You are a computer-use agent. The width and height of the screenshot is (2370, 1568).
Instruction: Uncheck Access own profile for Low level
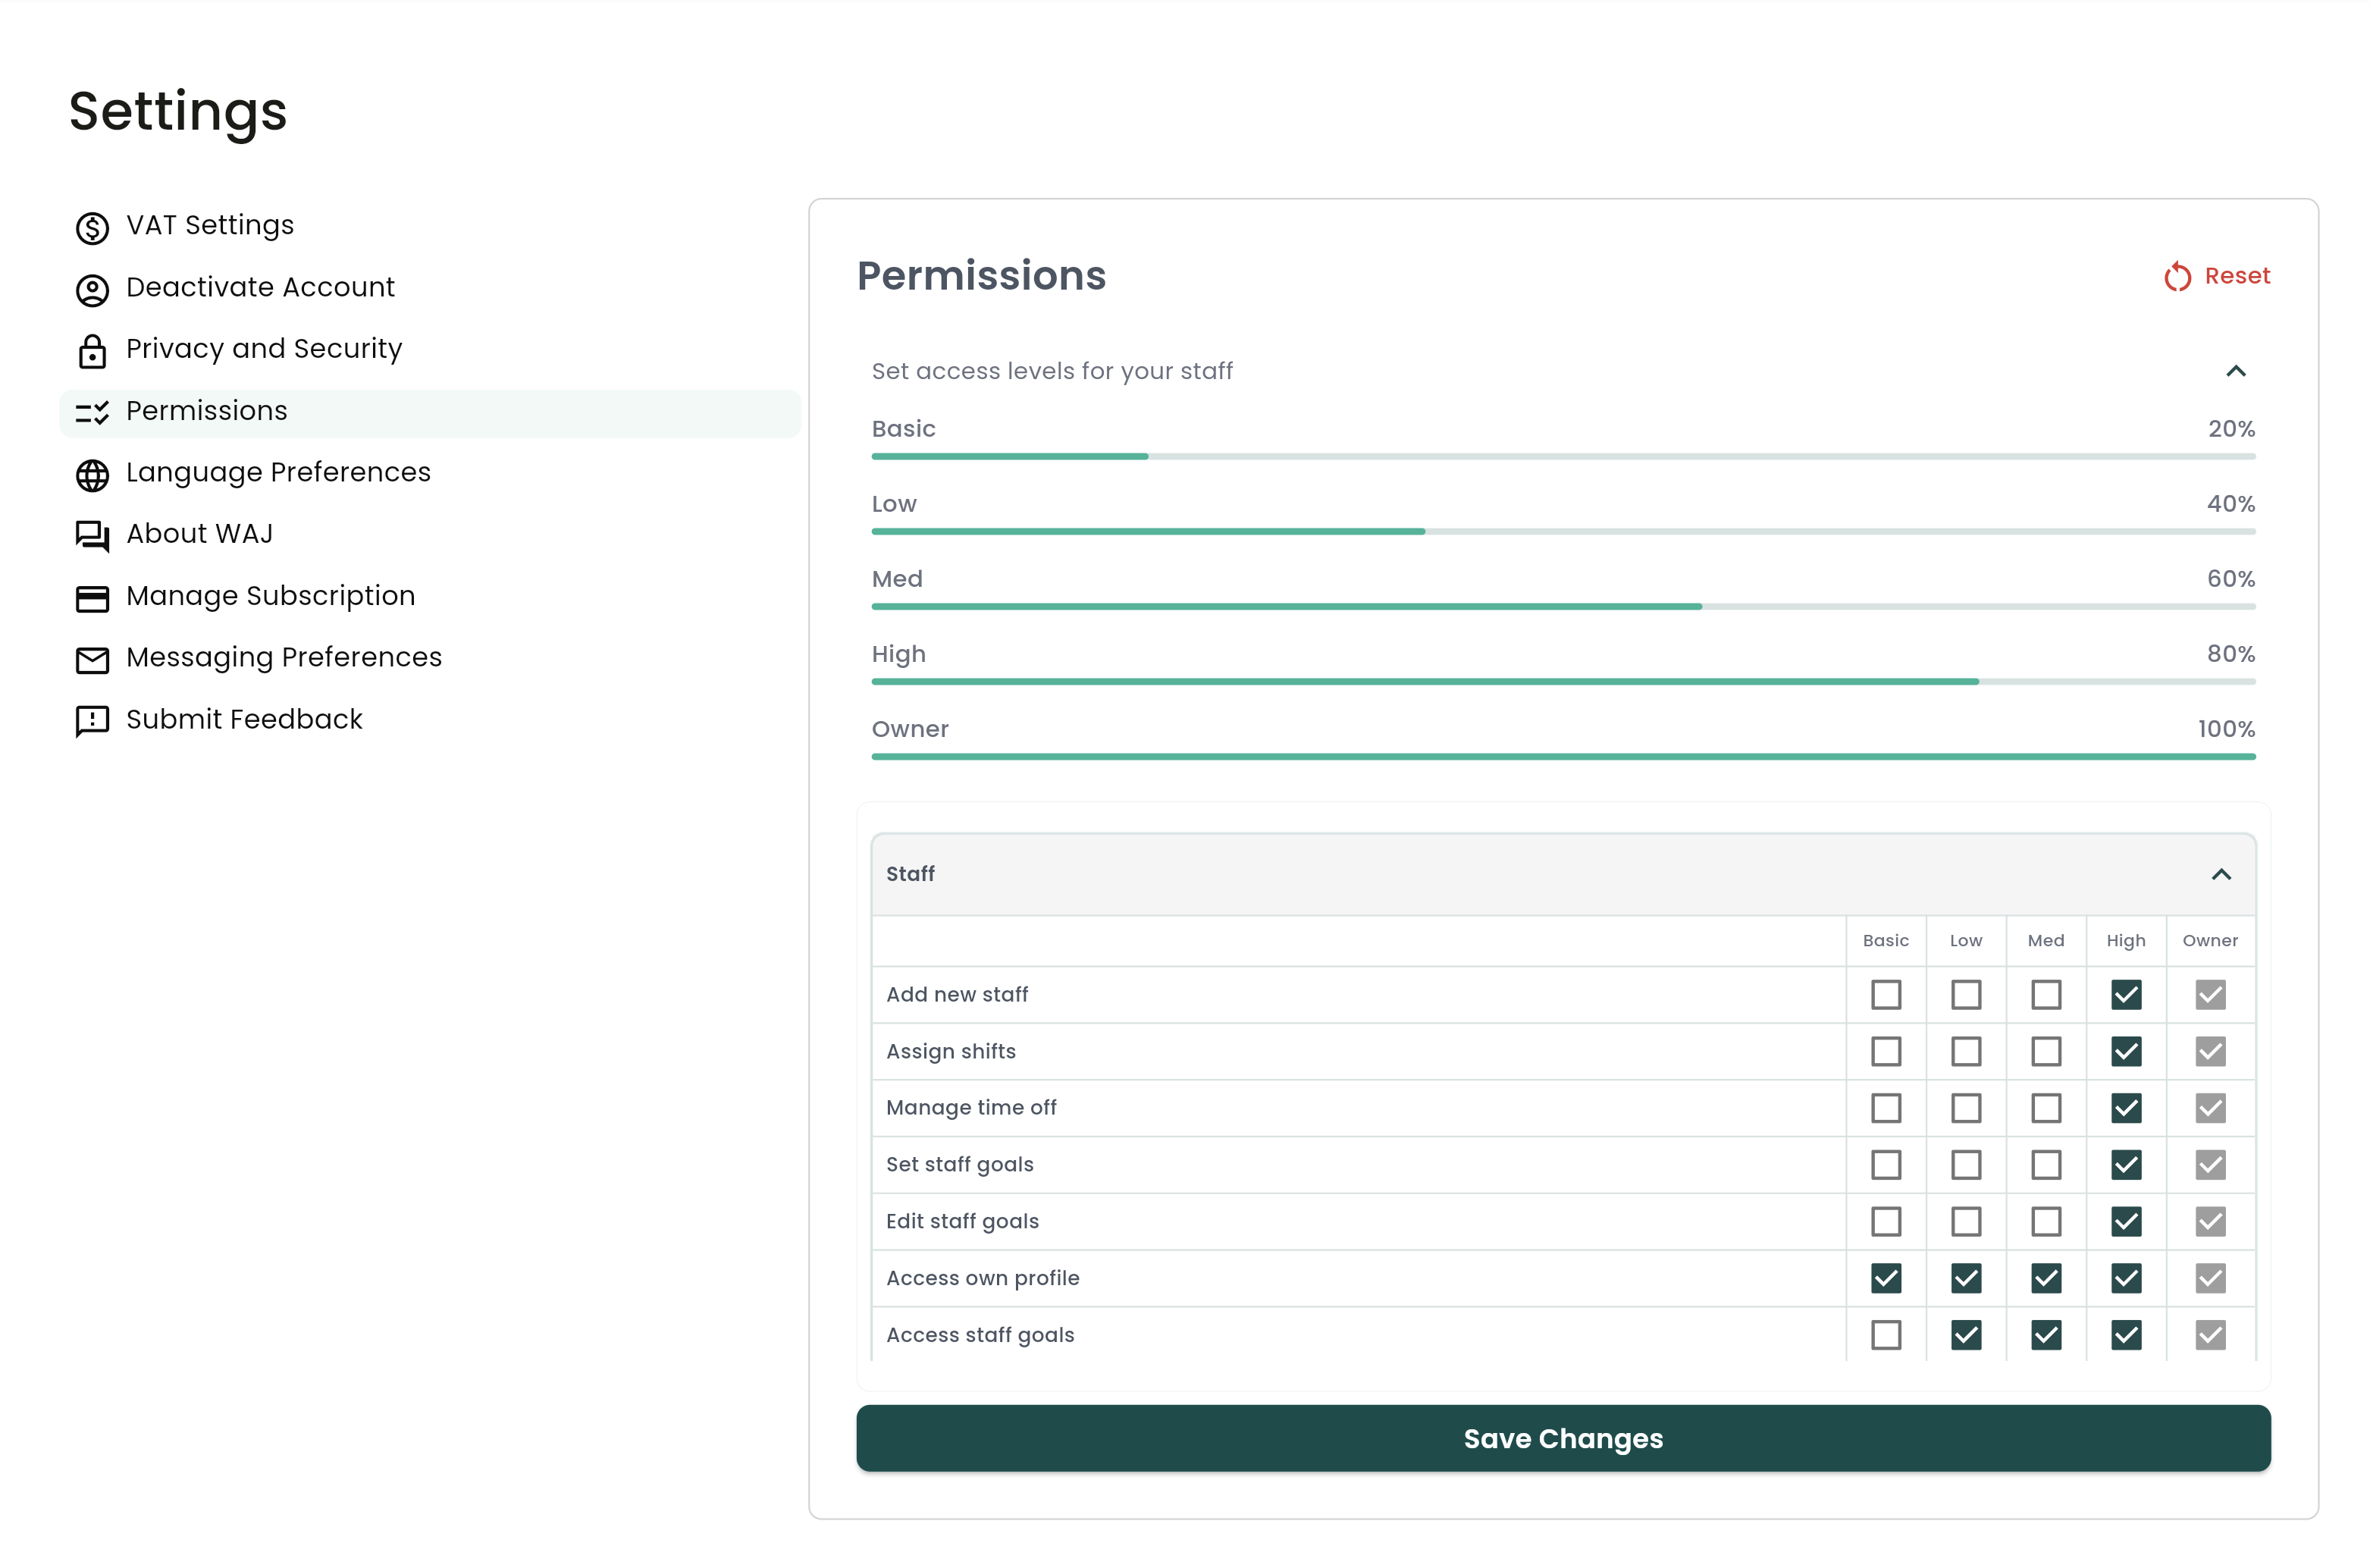(x=1966, y=1278)
